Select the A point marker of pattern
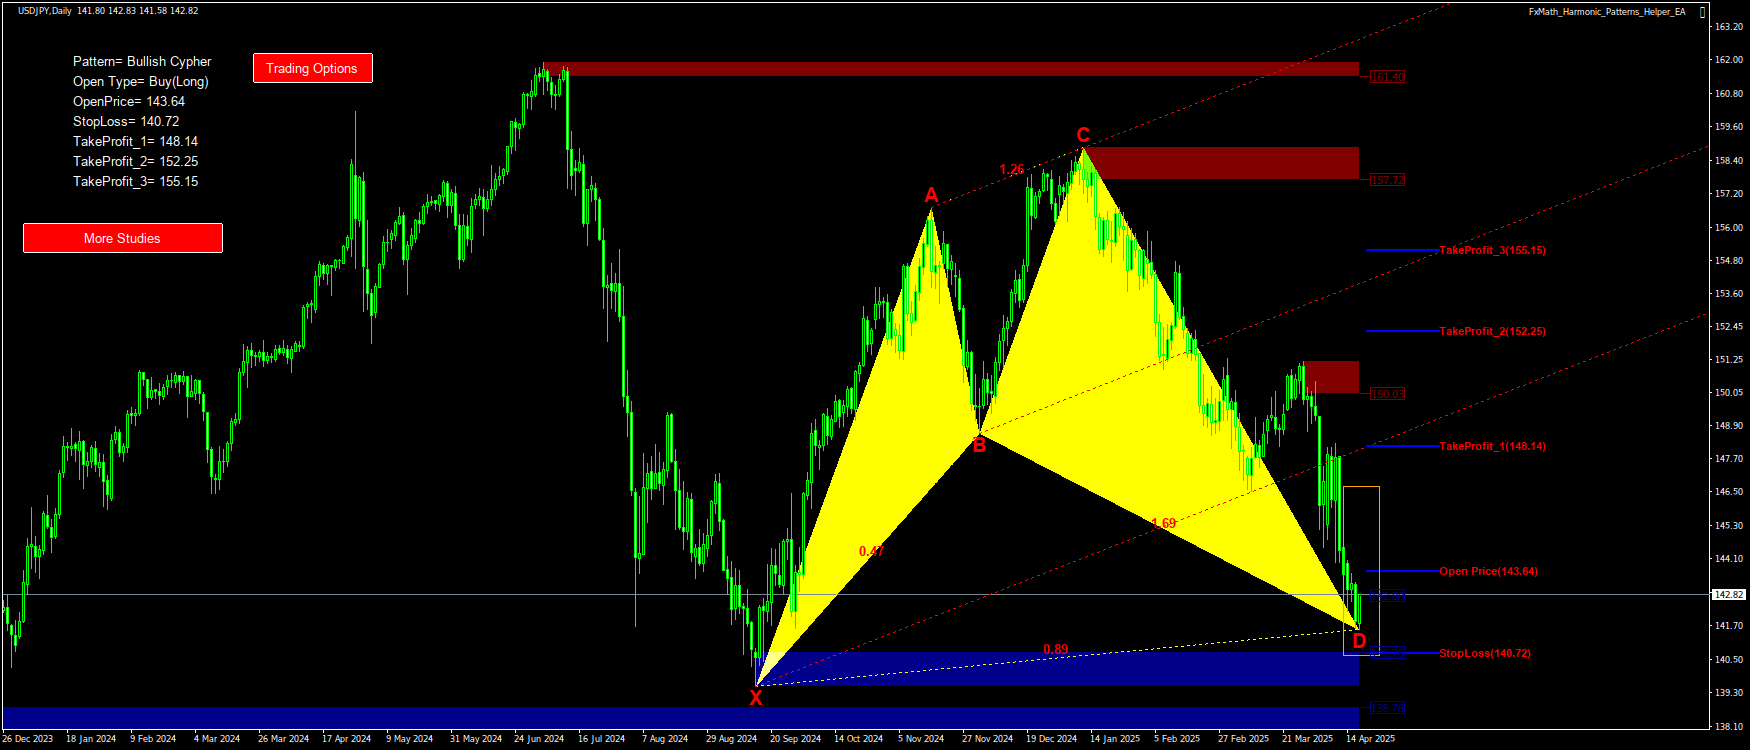 point(931,195)
